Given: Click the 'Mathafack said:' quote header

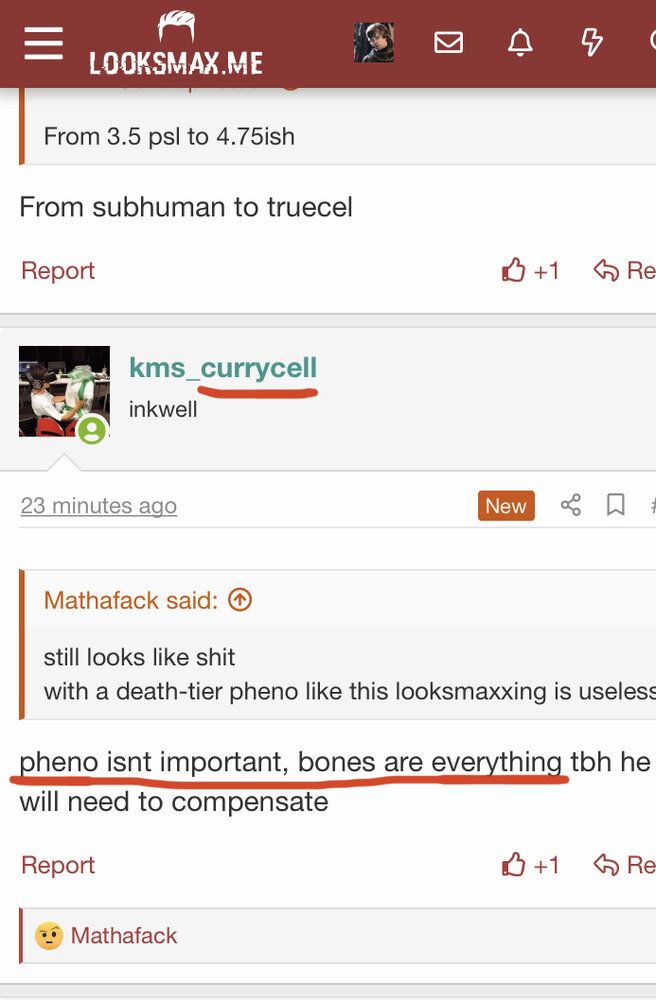Looking at the screenshot, I should 130,600.
